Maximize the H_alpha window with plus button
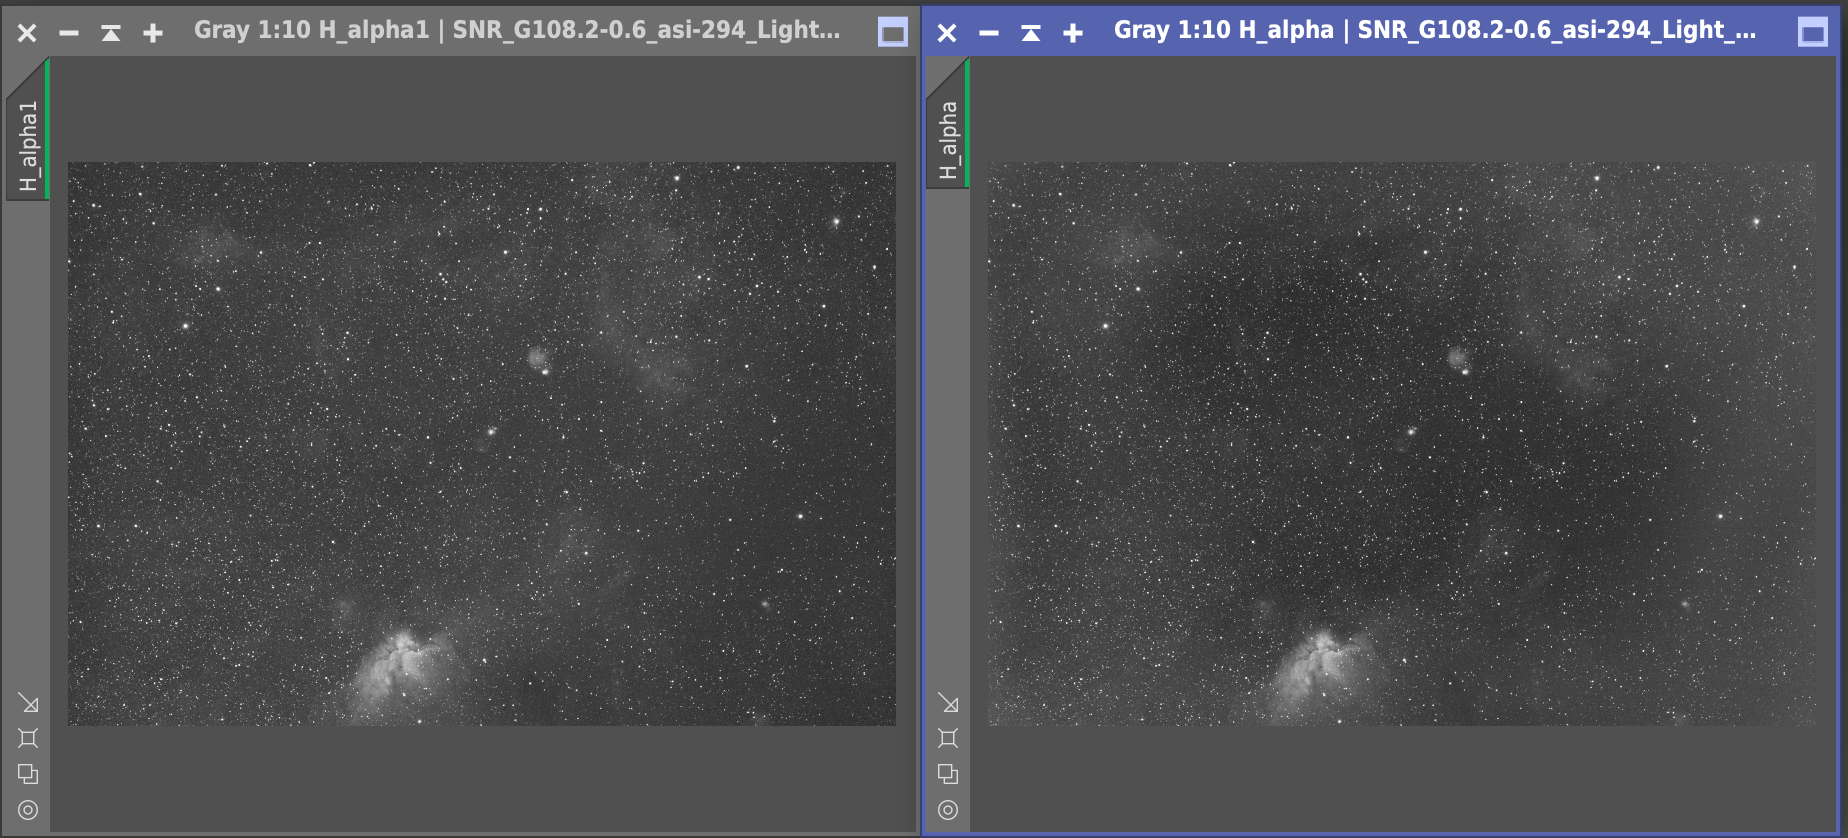 pyautogui.click(x=1073, y=33)
